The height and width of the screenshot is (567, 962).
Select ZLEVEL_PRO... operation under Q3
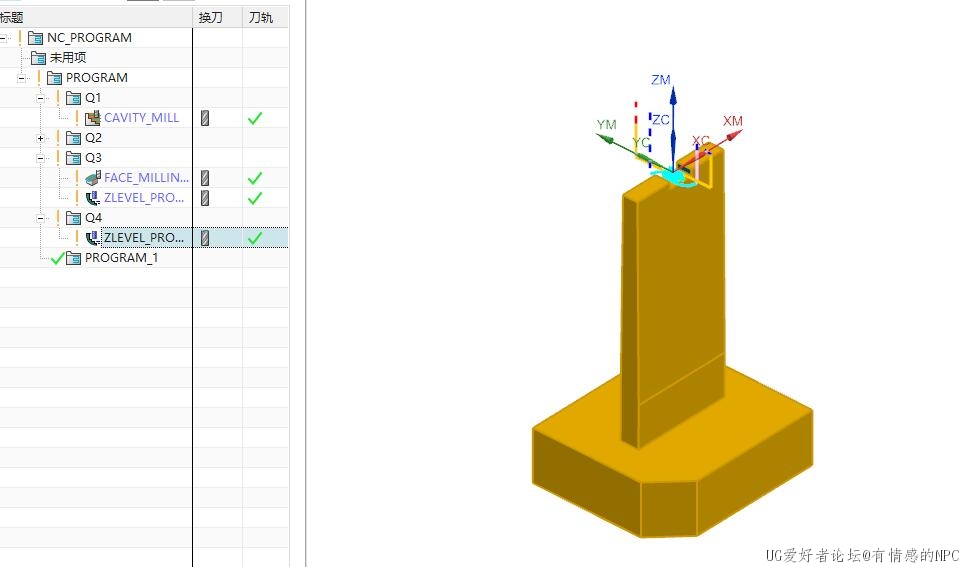click(144, 198)
